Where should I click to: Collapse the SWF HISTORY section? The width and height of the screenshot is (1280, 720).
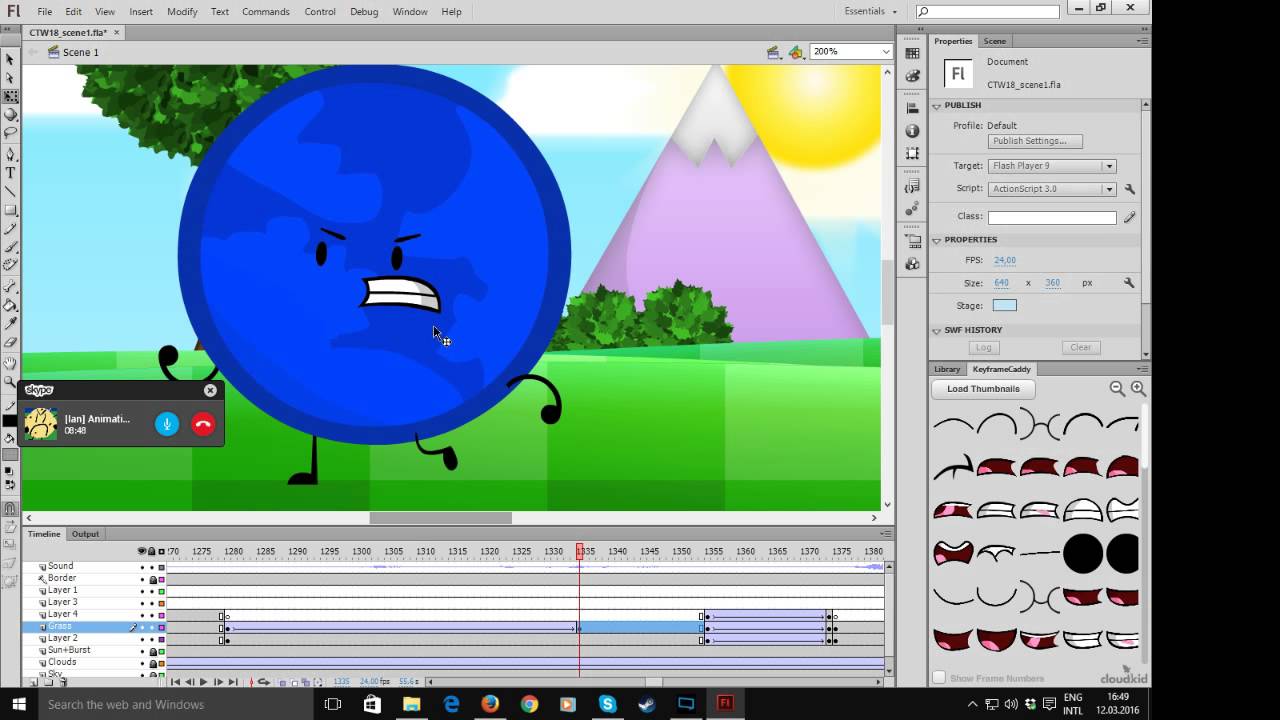tap(937, 330)
